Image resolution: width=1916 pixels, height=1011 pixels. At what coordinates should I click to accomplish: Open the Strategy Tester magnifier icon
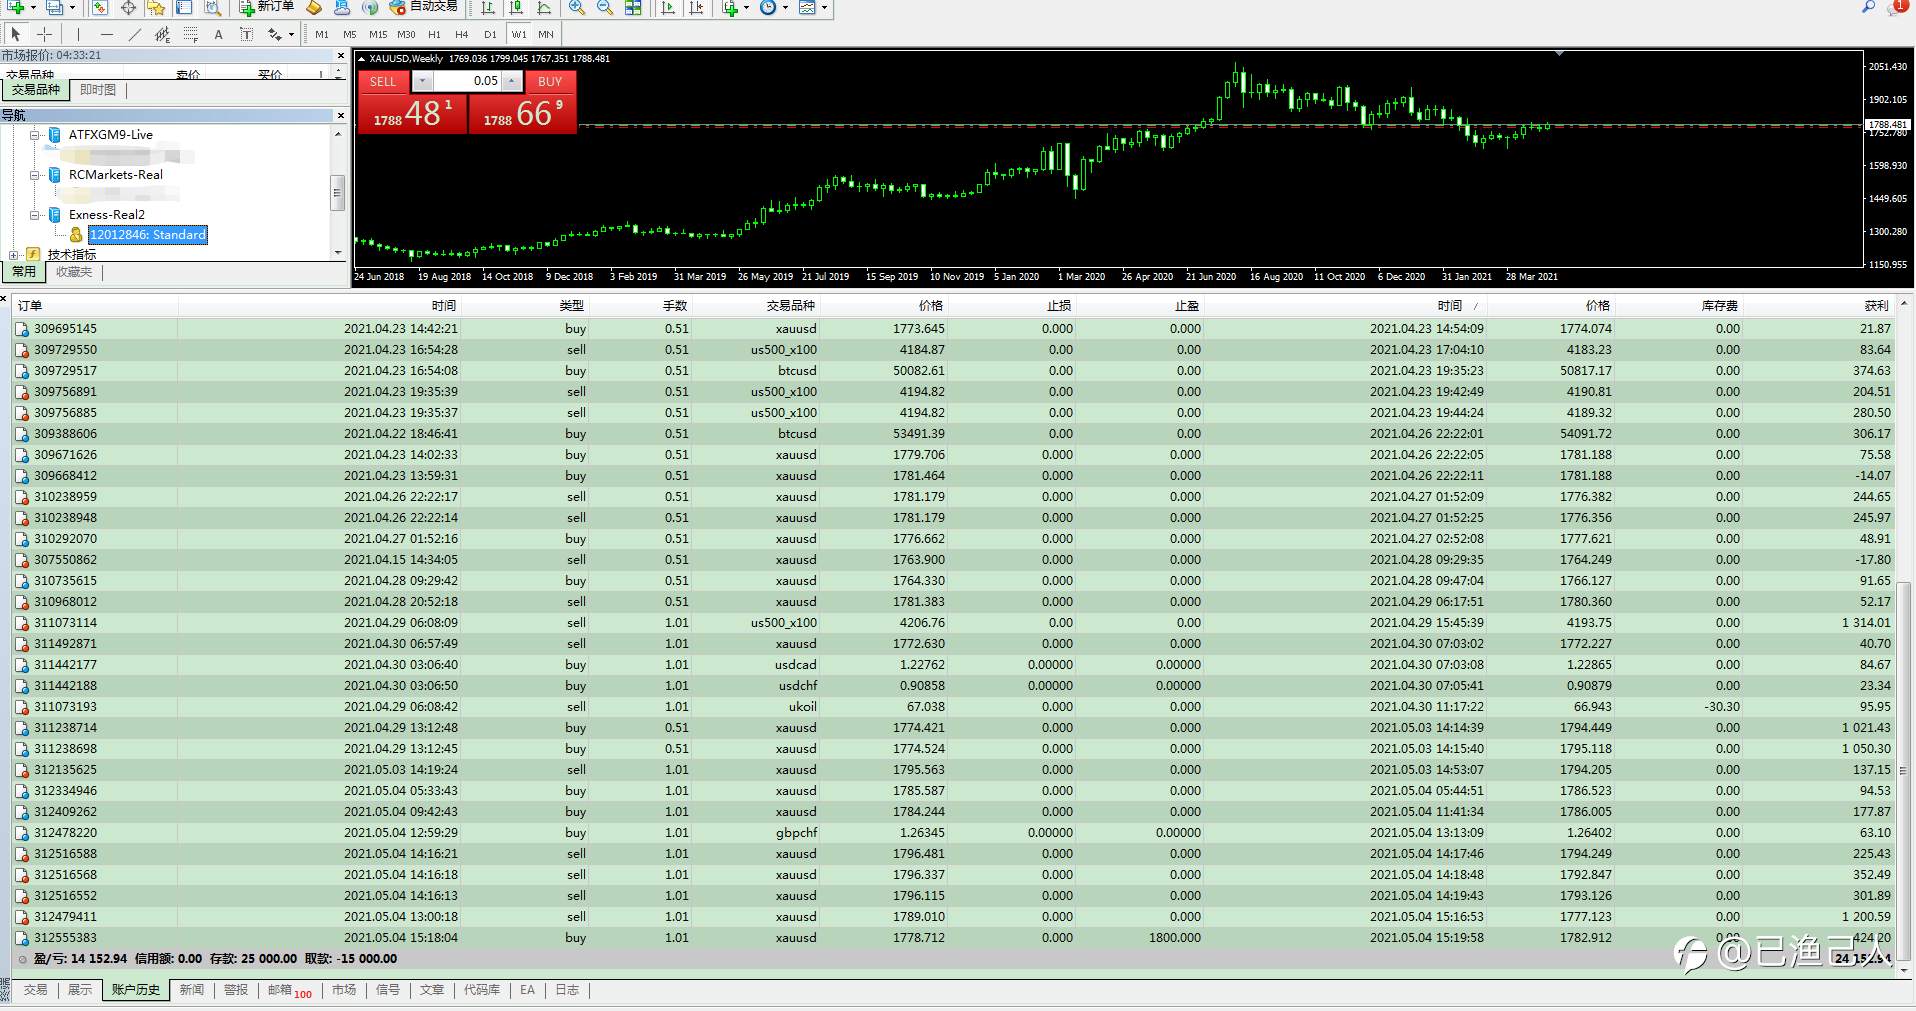click(x=212, y=8)
